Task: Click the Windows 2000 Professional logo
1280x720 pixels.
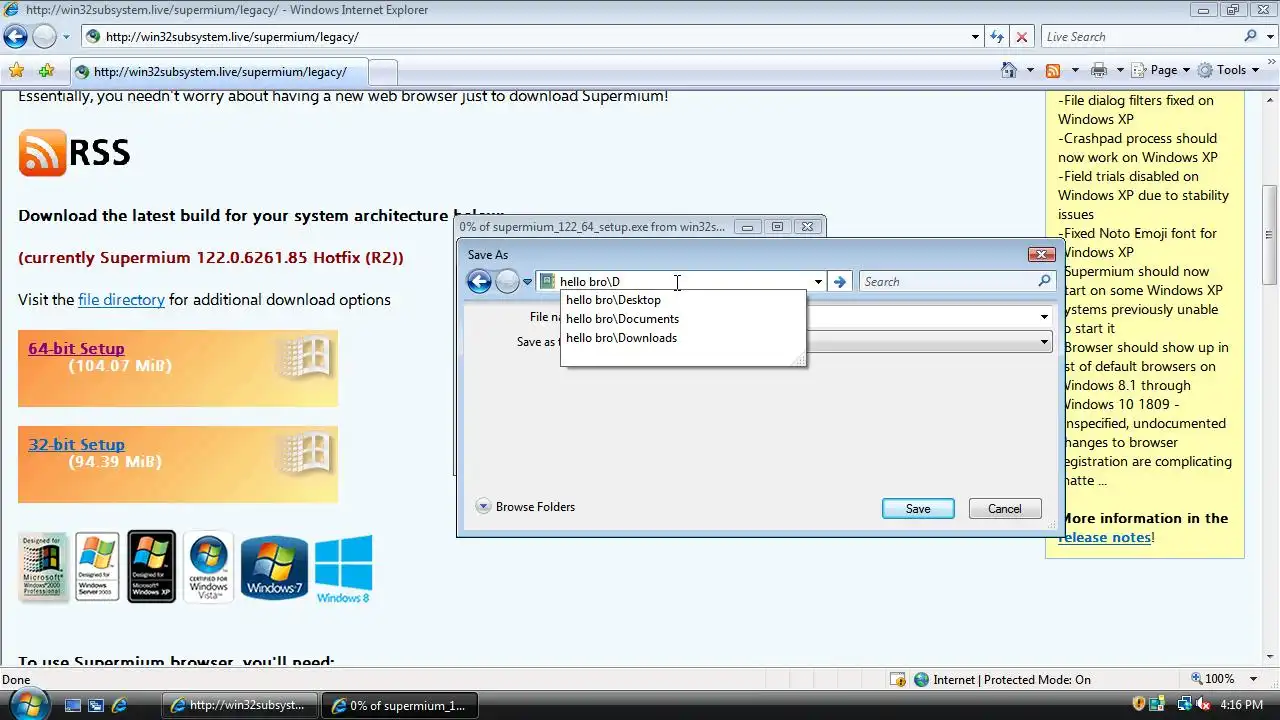Action: pyautogui.click(x=43, y=566)
